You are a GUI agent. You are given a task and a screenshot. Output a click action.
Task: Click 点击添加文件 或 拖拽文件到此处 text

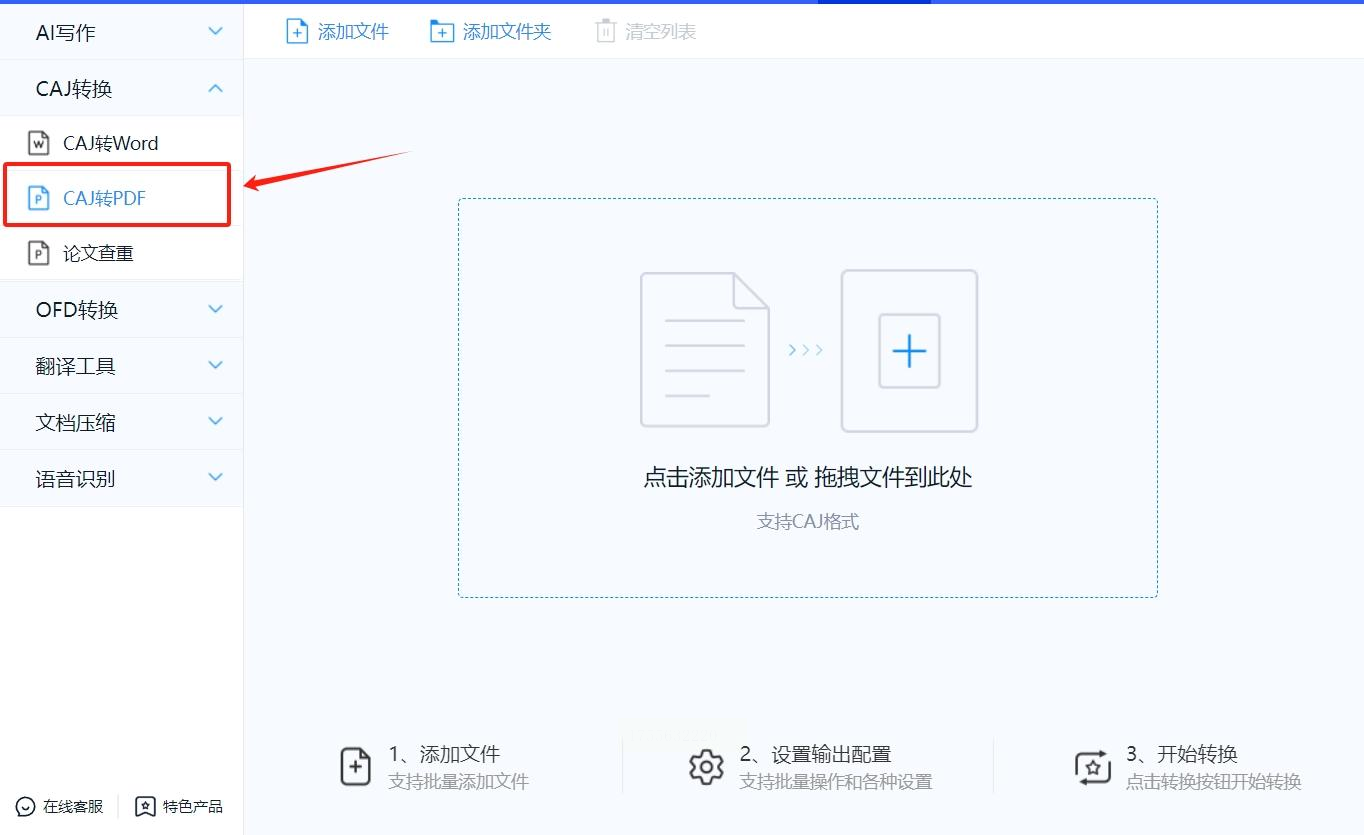coord(808,477)
